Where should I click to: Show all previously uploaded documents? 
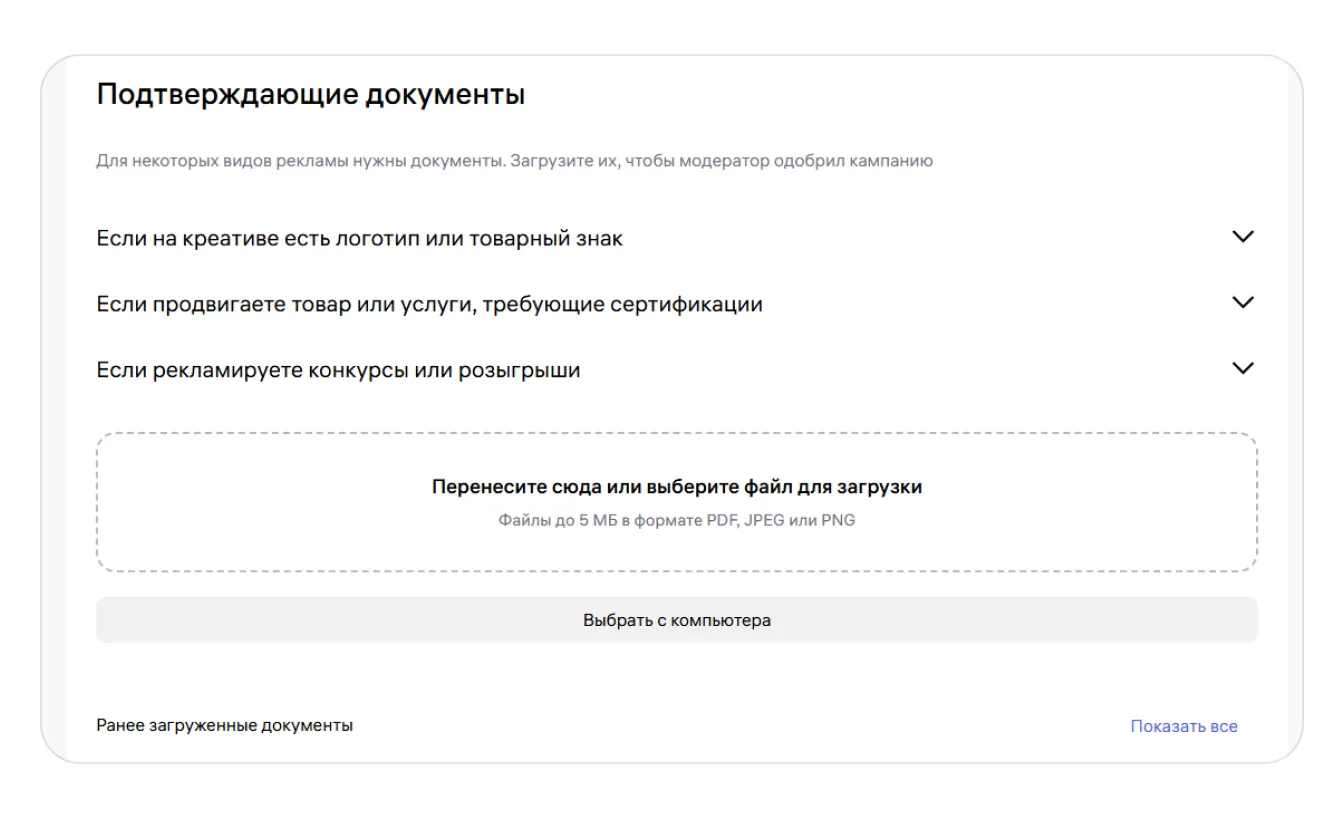(1183, 726)
